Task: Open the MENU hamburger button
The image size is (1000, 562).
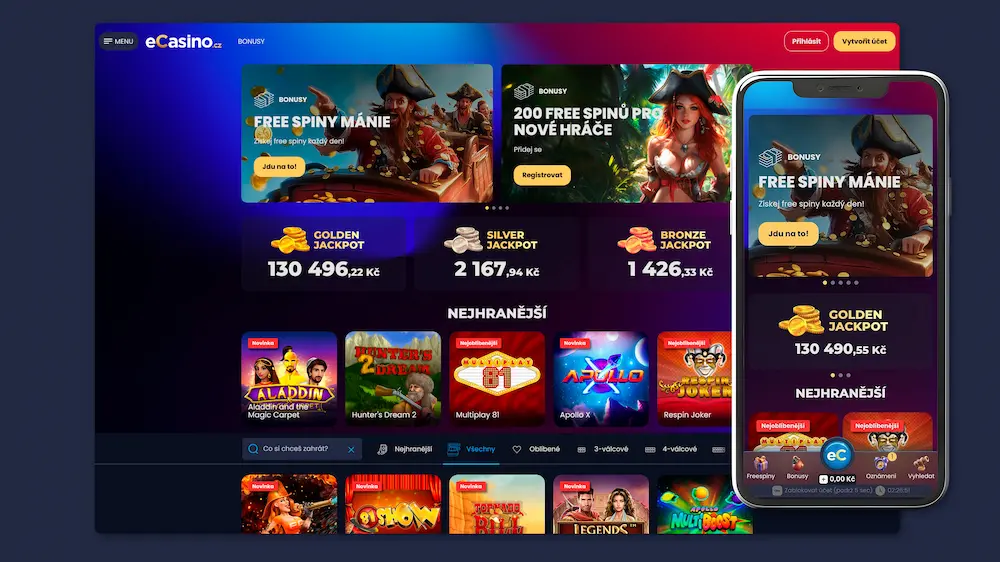Action: pyautogui.click(x=118, y=41)
